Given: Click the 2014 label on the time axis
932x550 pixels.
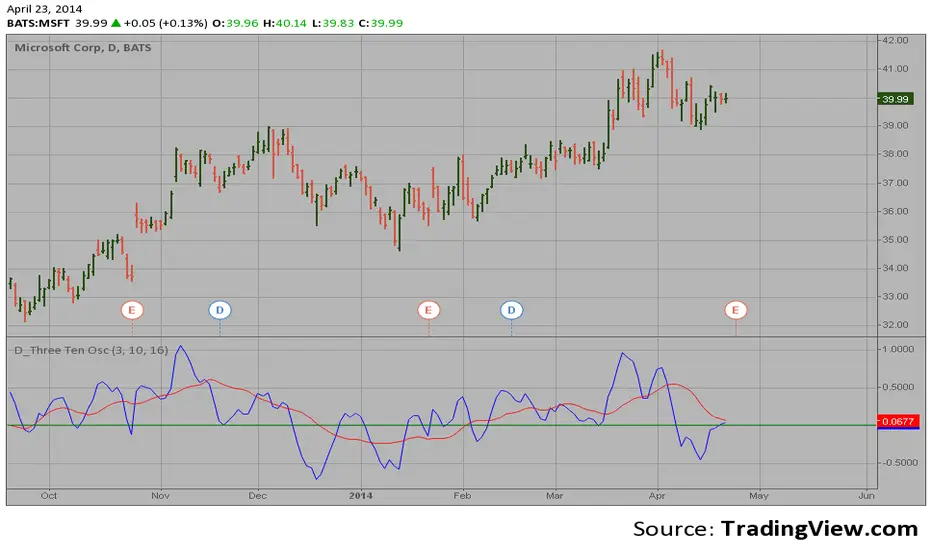Looking at the screenshot, I should coord(361,495).
